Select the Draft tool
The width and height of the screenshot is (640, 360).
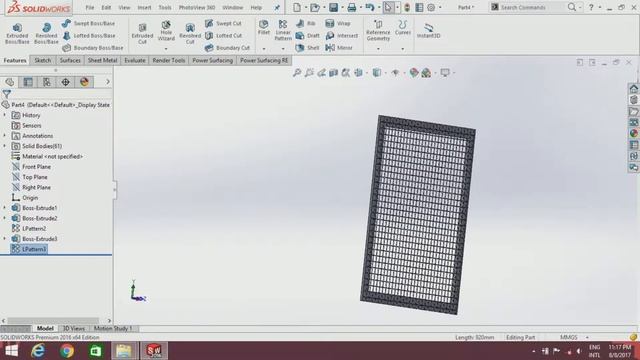point(307,36)
